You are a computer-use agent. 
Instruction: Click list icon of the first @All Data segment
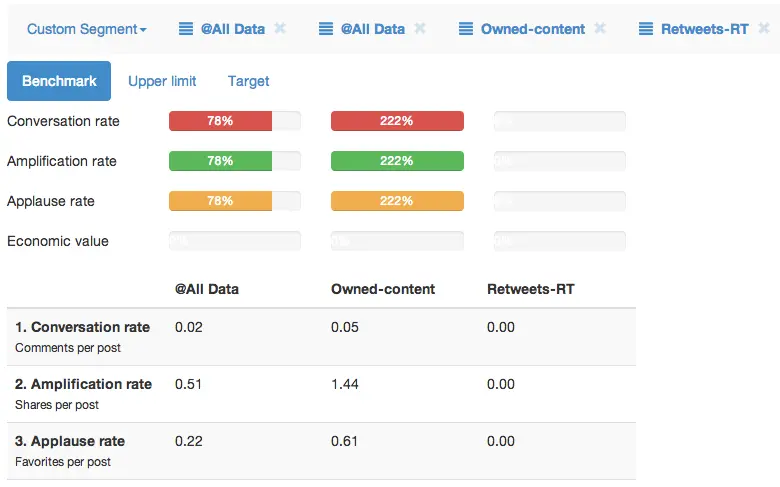point(186,29)
